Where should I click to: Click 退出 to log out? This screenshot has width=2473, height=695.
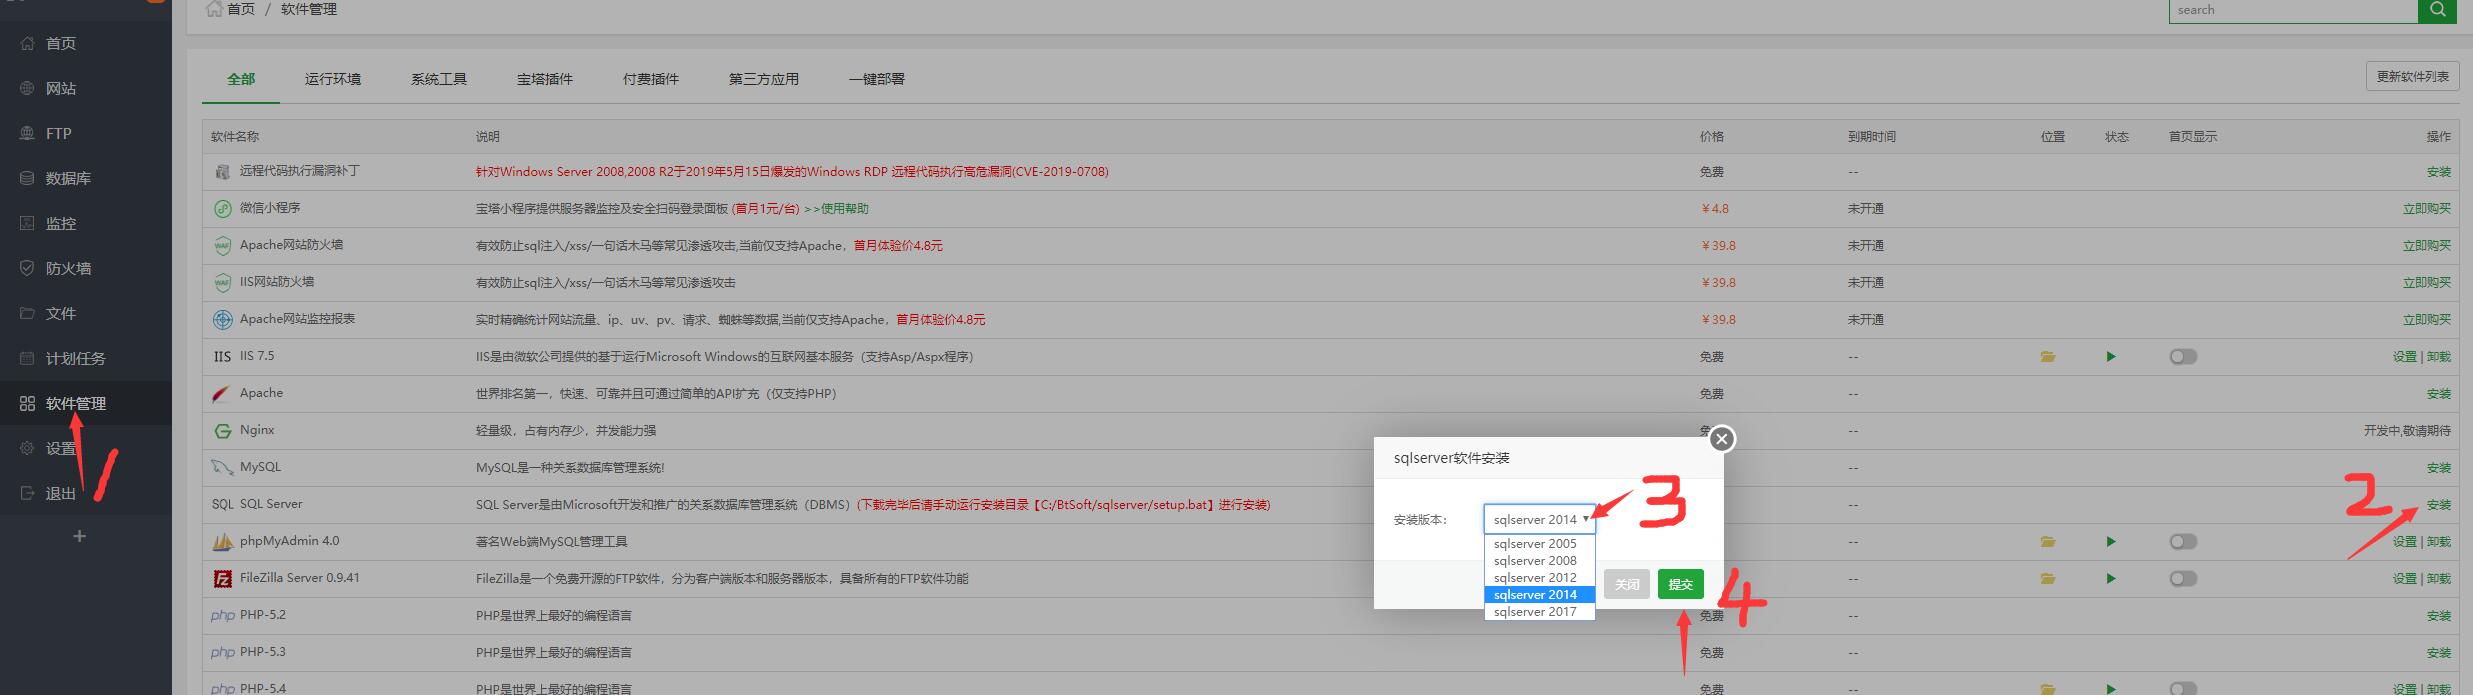click(x=61, y=493)
